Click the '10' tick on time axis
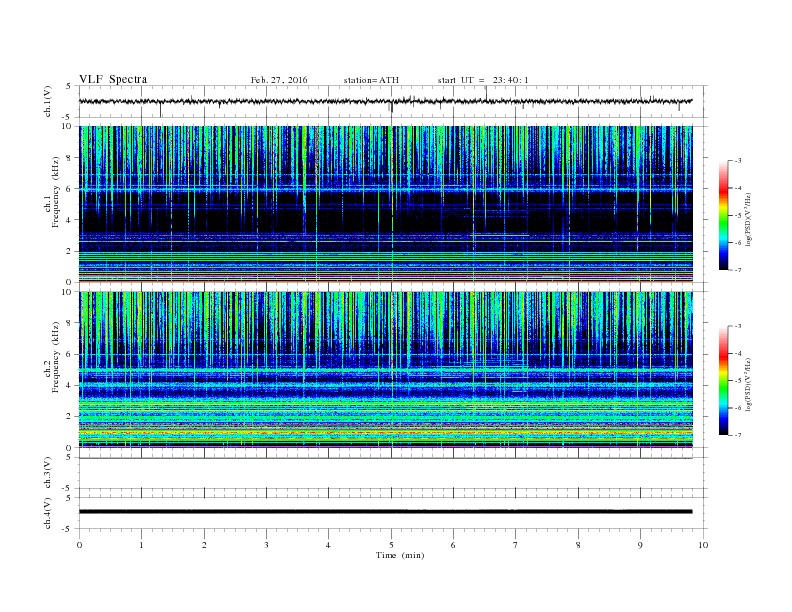792x612 pixels. click(703, 545)
